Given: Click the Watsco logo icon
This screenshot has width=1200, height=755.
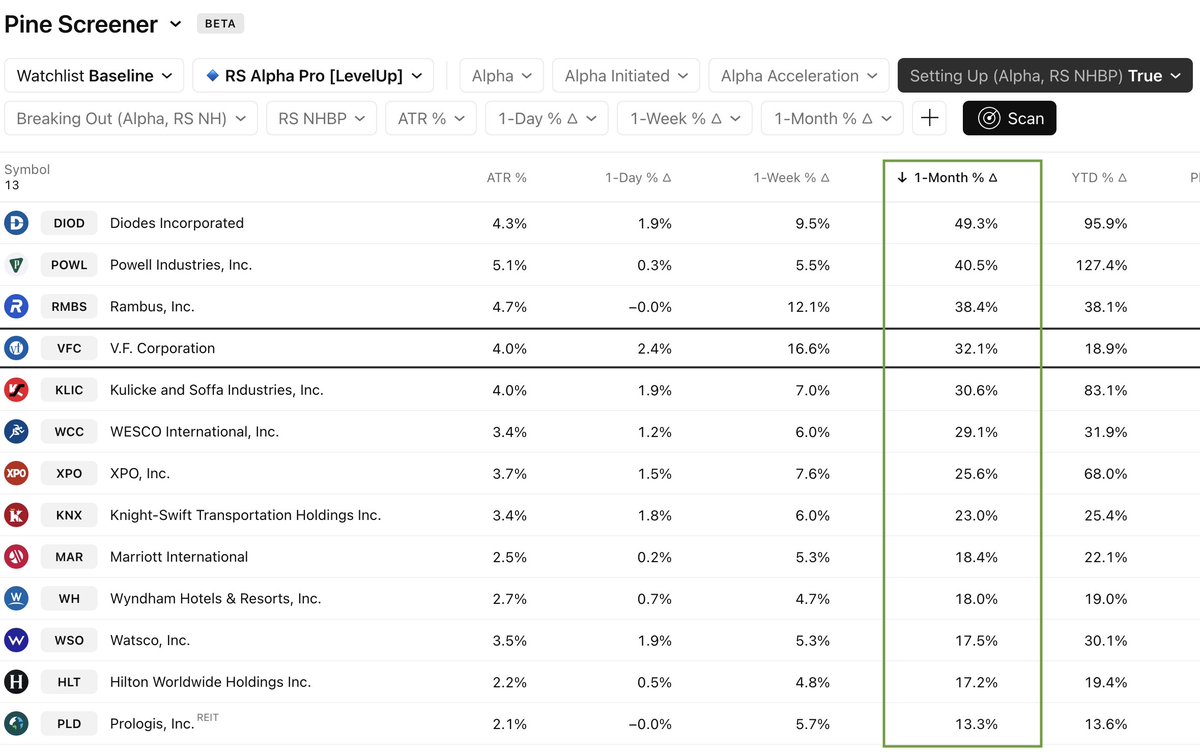Looking at the screenshot, I should [x=16, y=640].
